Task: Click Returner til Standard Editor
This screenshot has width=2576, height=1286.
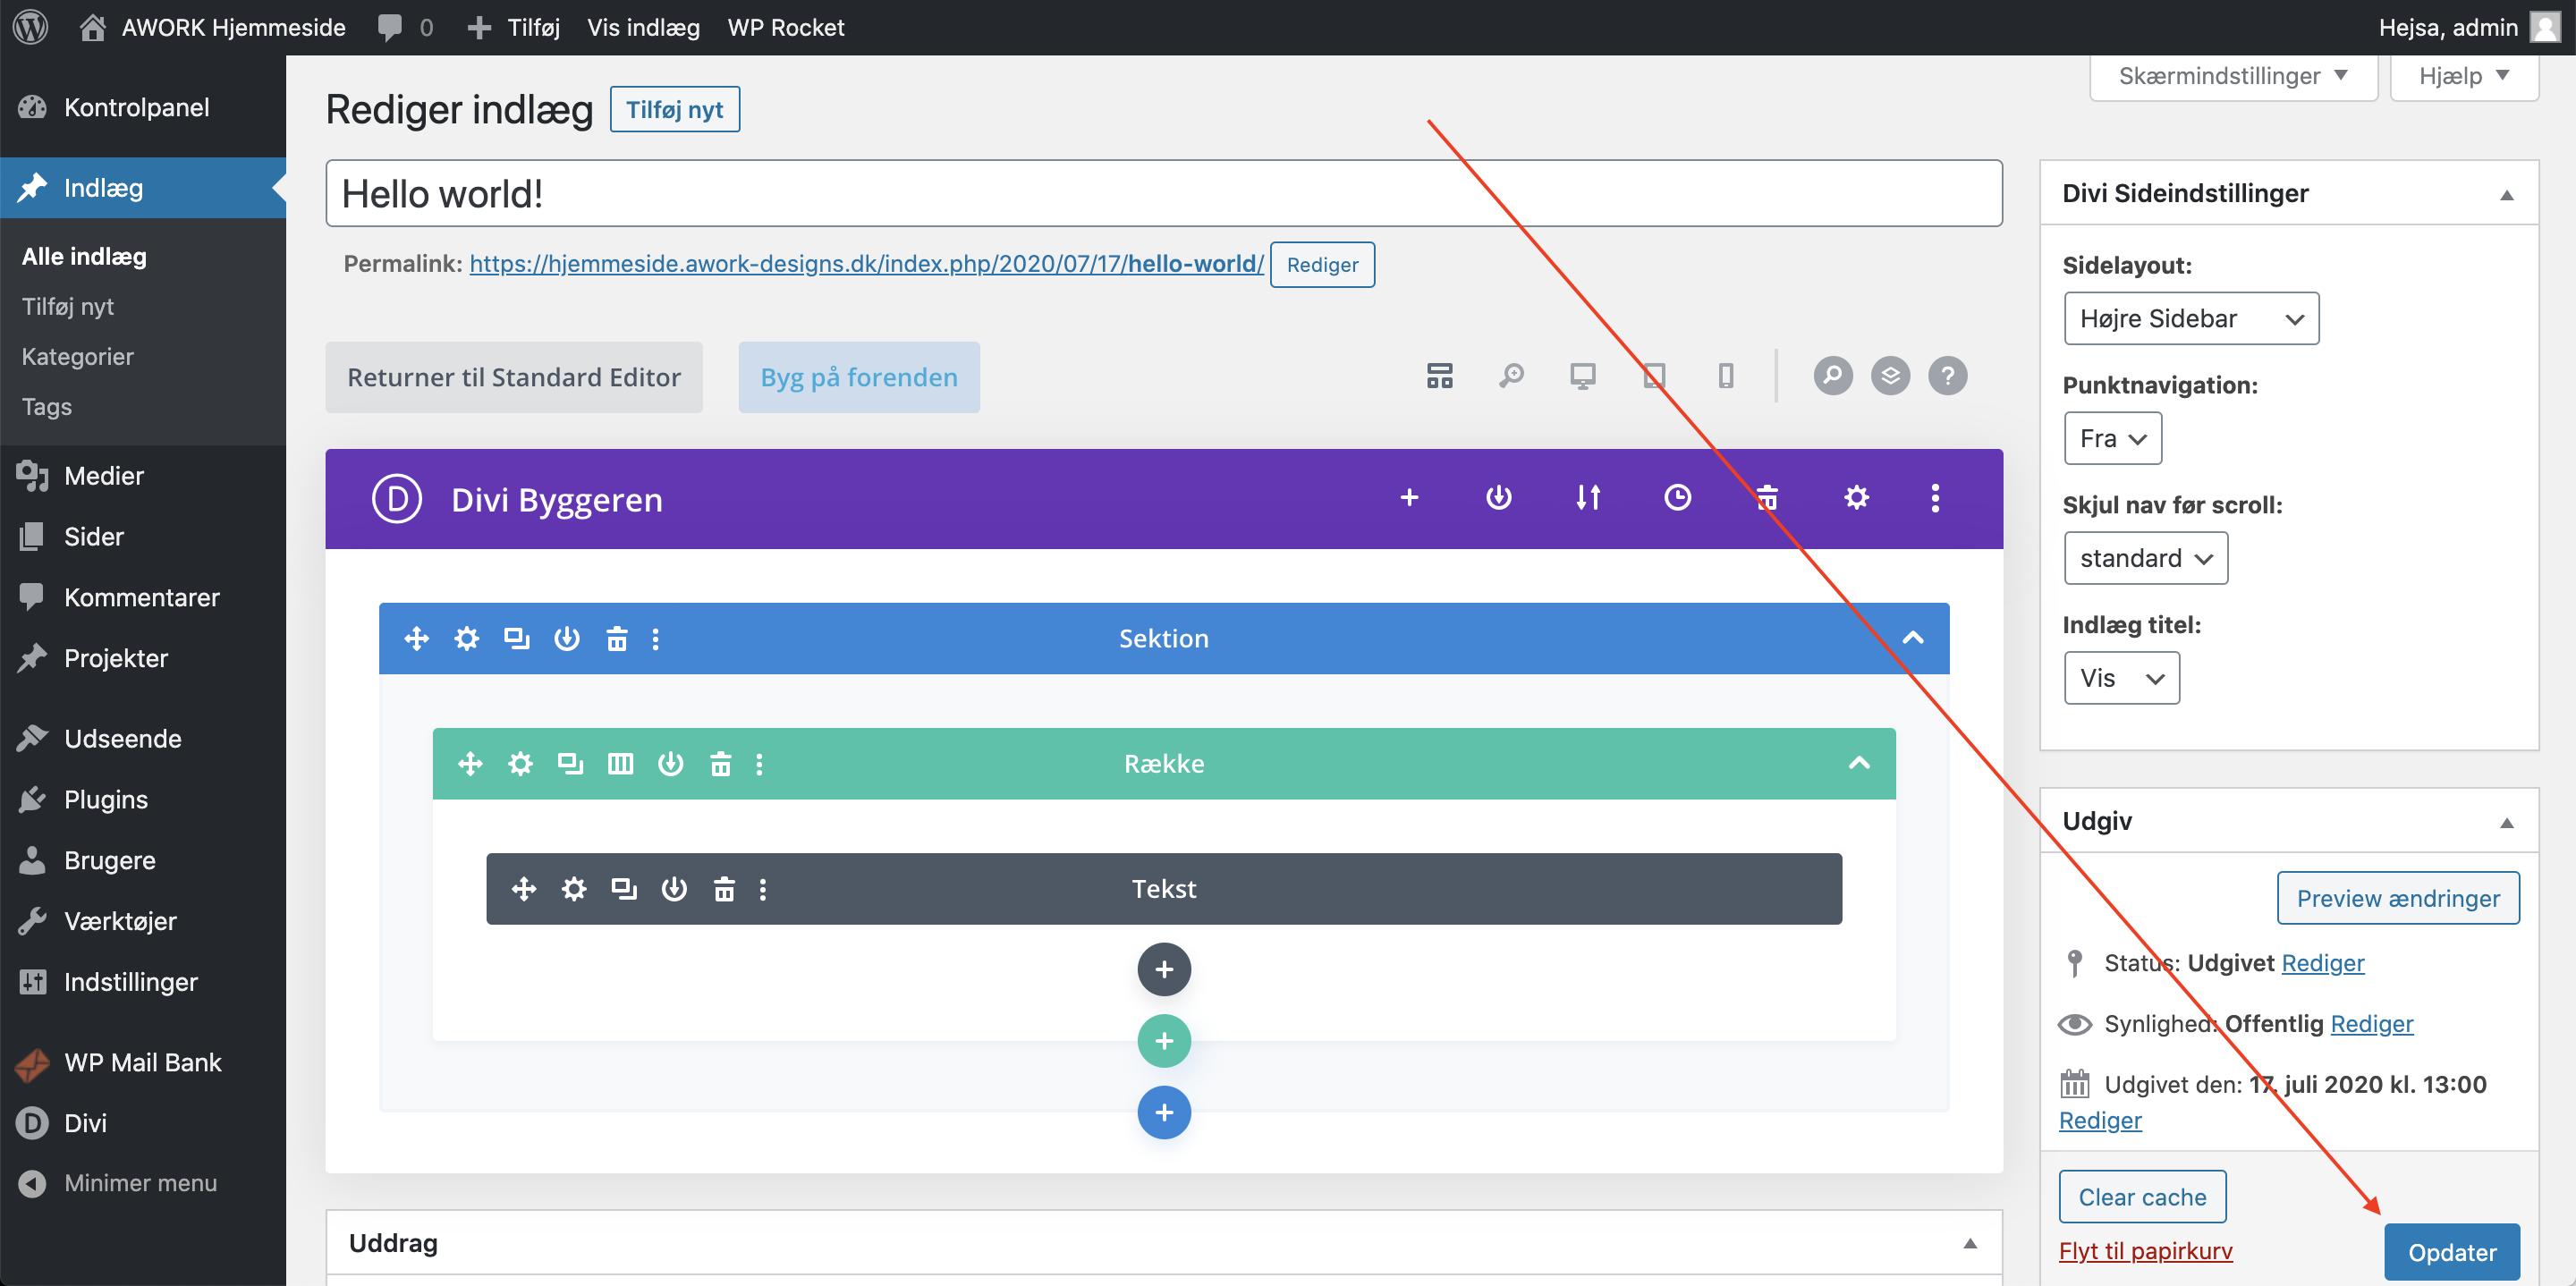Action: point(514,377)
